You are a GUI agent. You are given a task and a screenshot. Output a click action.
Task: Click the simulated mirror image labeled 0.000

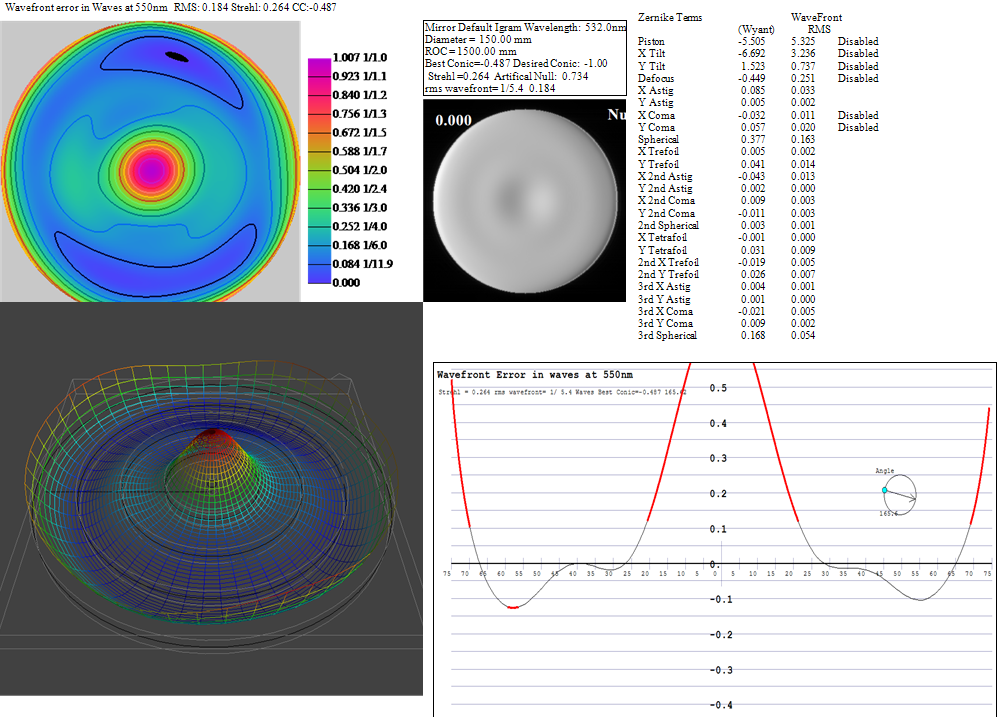click(x=524, y=200)
